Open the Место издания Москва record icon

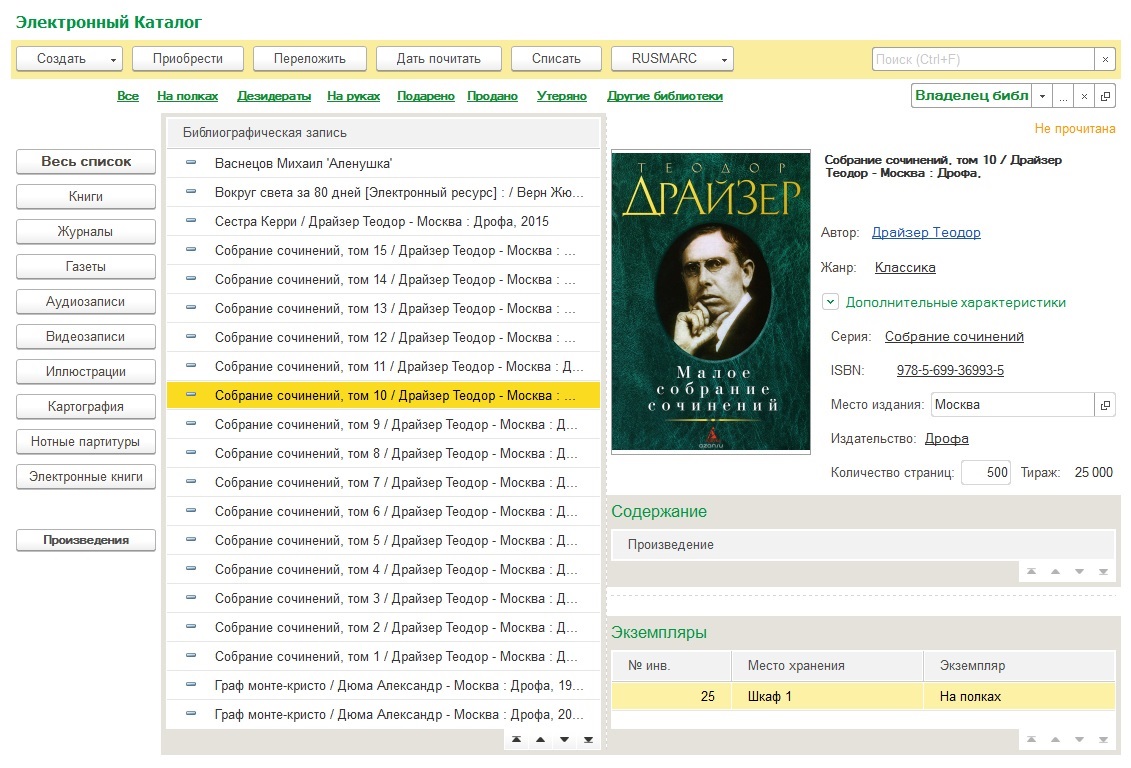[1105, 405]
